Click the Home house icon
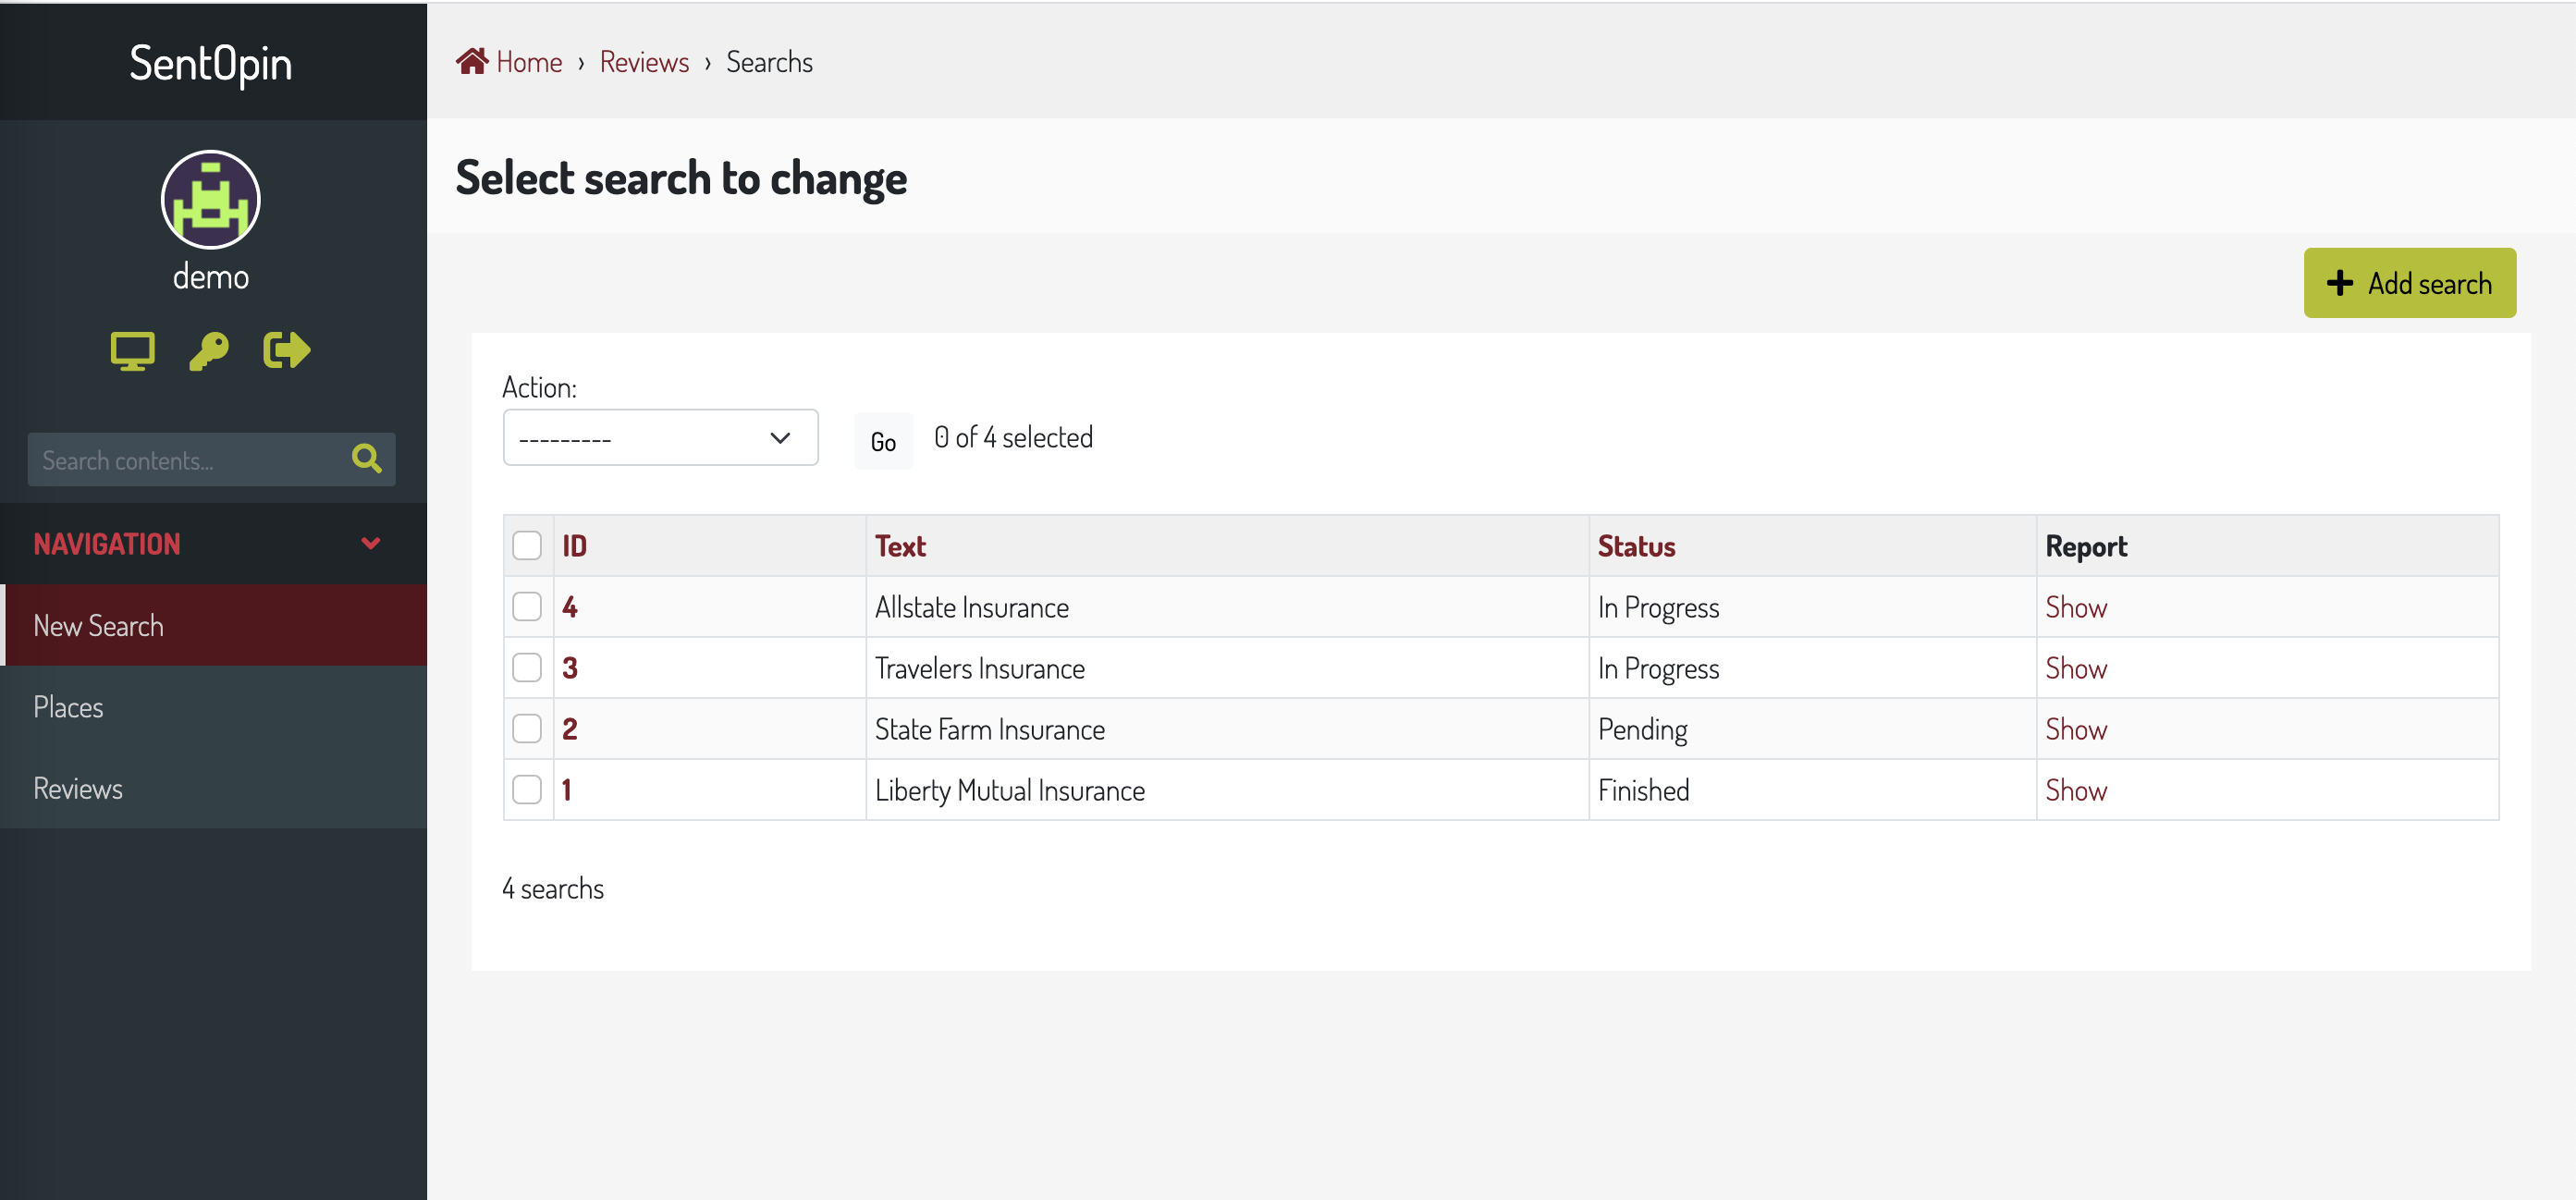This screenshot has width=2576, height=1200. click(x=472, y=62)
